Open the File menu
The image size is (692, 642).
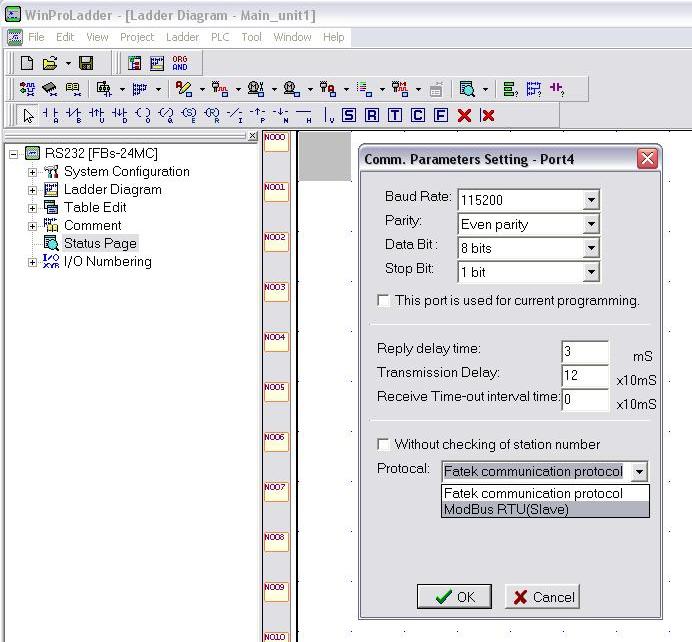point(36,37)
